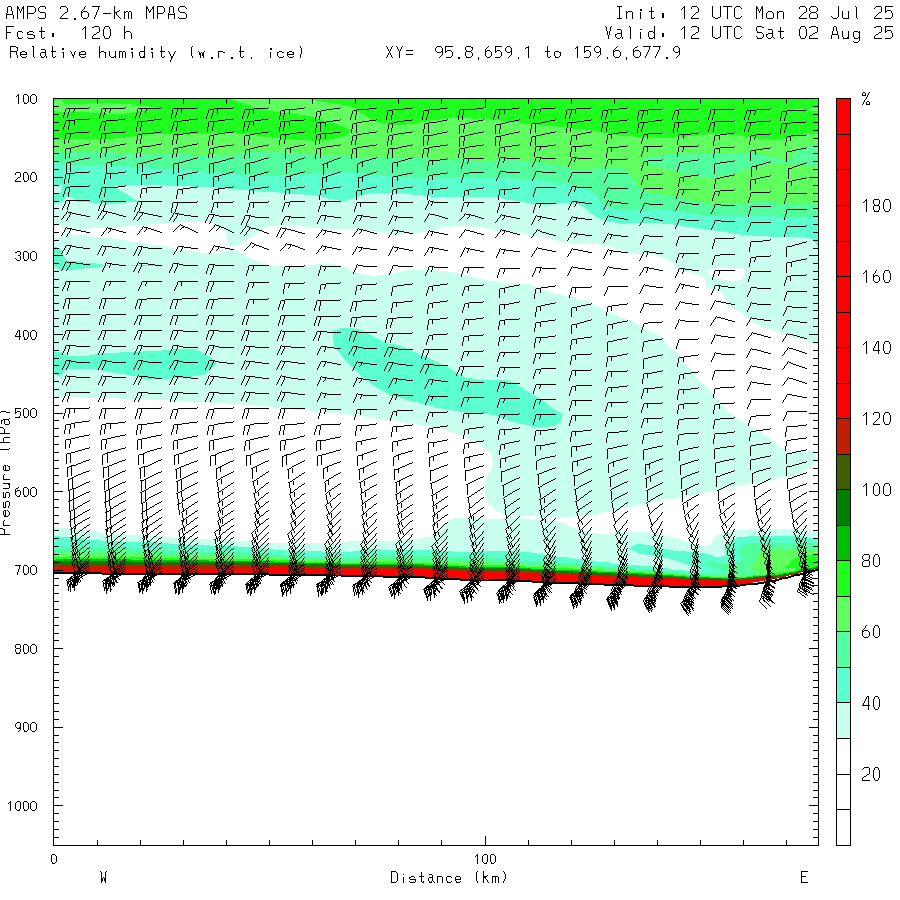This screenshot has height=900, width=900.
Task: Click the 400 hPa pressure axis label
Action: click(x=26, y=335)
